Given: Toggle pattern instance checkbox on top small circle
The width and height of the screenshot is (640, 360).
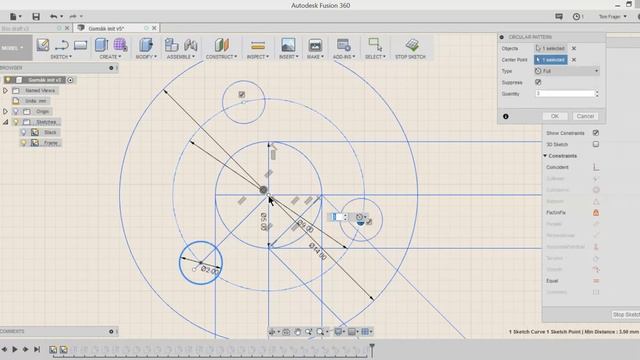Looking at the screenshot, I should (x=242, y=95).
